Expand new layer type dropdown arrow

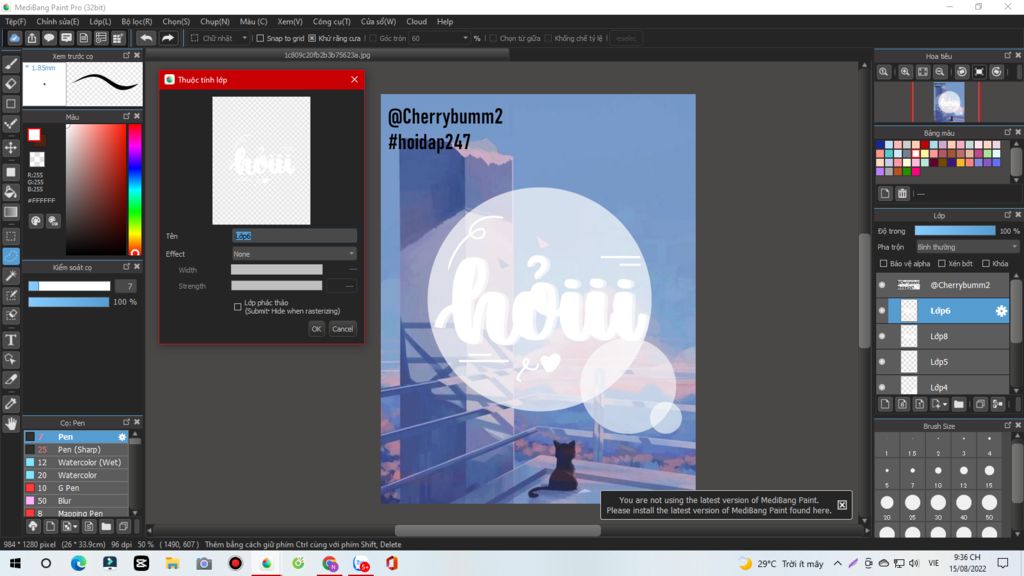(944, 404)
